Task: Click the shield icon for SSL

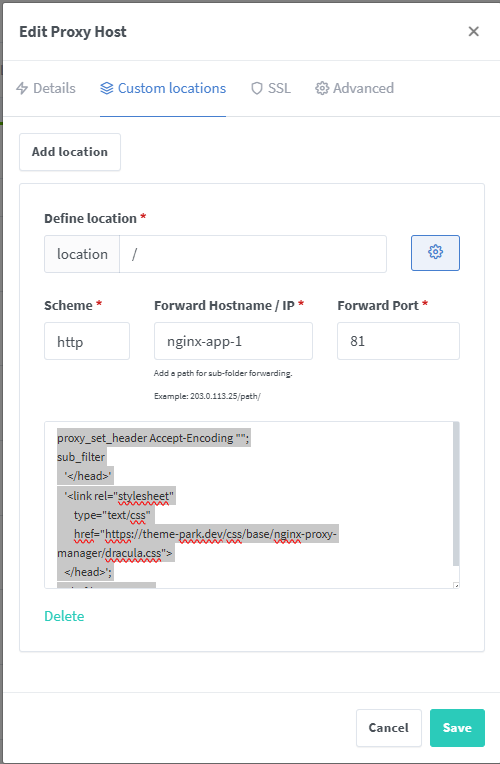Action: (x=256, y=88)
